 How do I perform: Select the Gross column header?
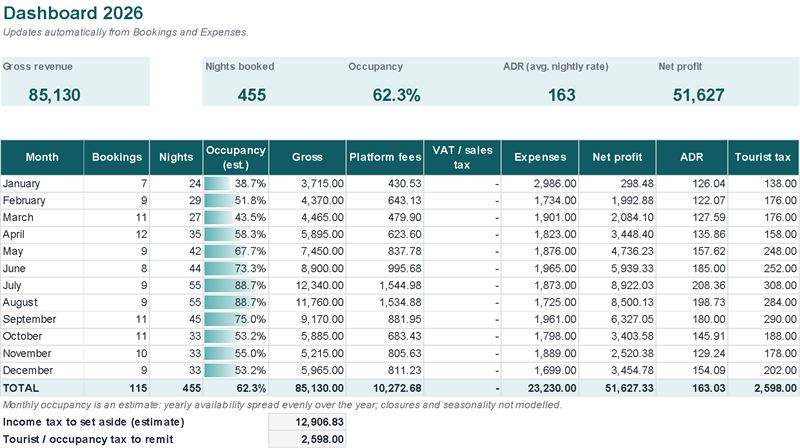click(307, 158)
